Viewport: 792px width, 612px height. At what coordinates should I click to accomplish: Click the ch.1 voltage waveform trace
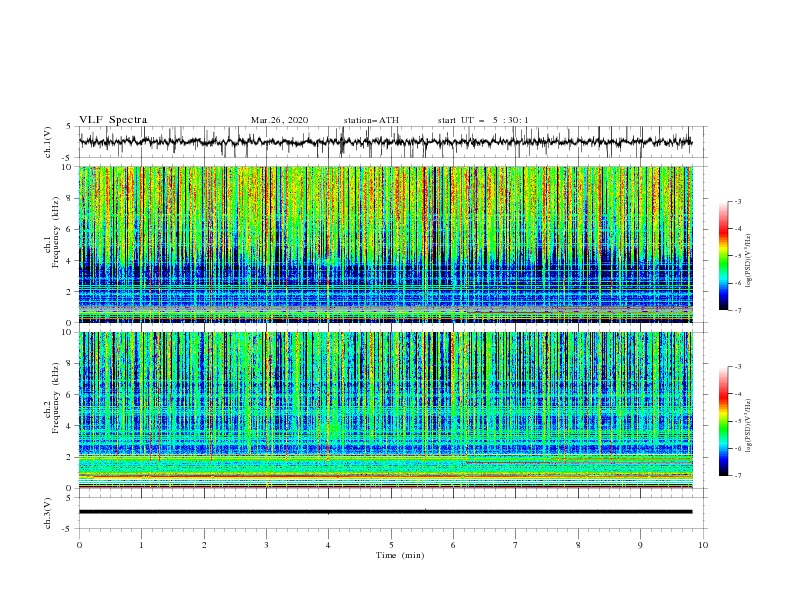point(385,142)
